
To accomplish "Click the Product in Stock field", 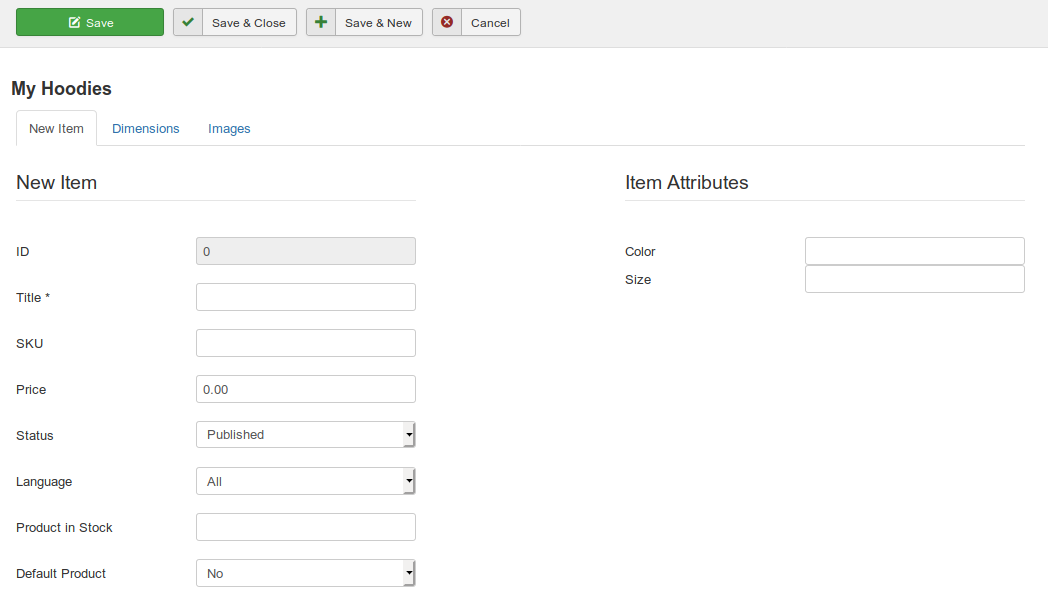I will click(x=305, y=527).
